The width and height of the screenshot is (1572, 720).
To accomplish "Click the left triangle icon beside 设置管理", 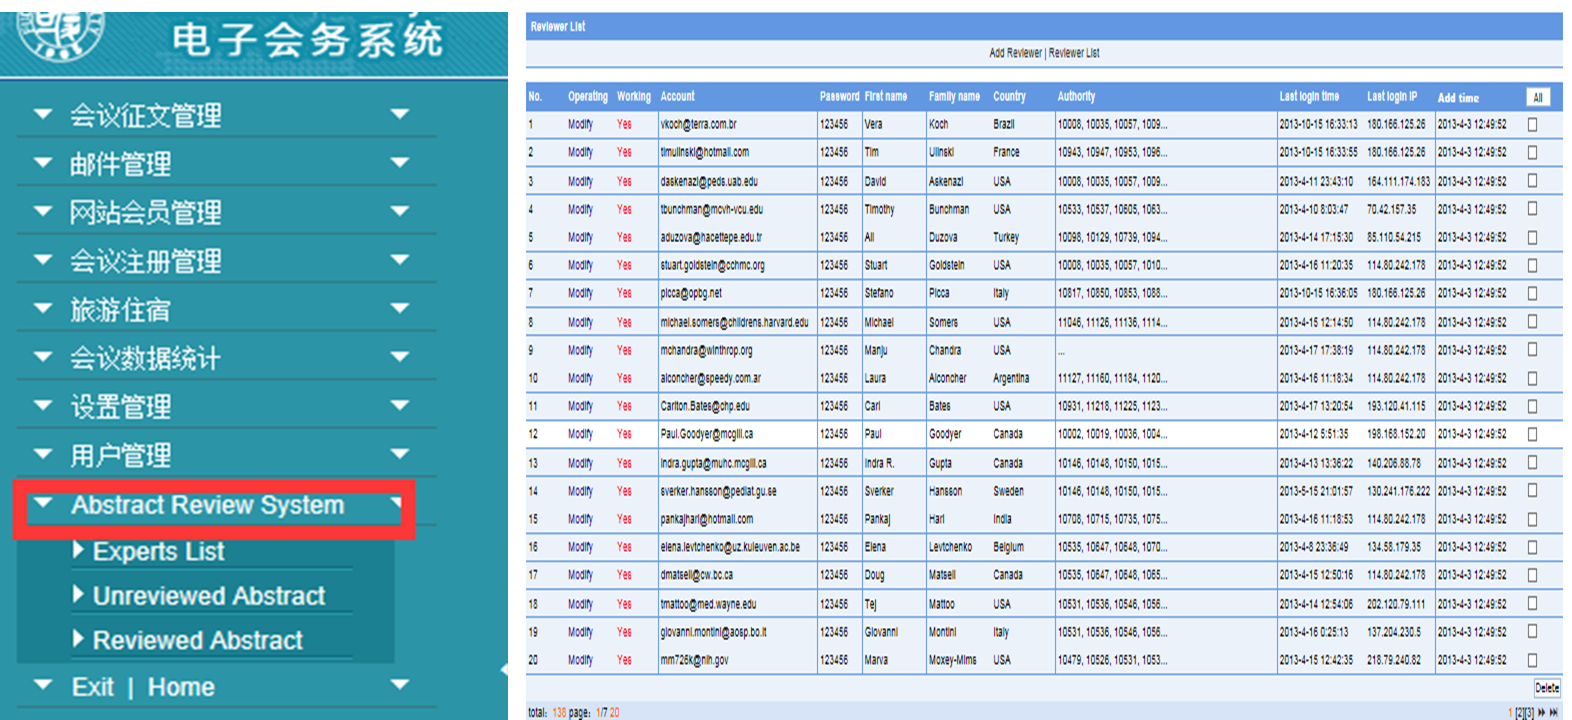I will pos(43,405).
